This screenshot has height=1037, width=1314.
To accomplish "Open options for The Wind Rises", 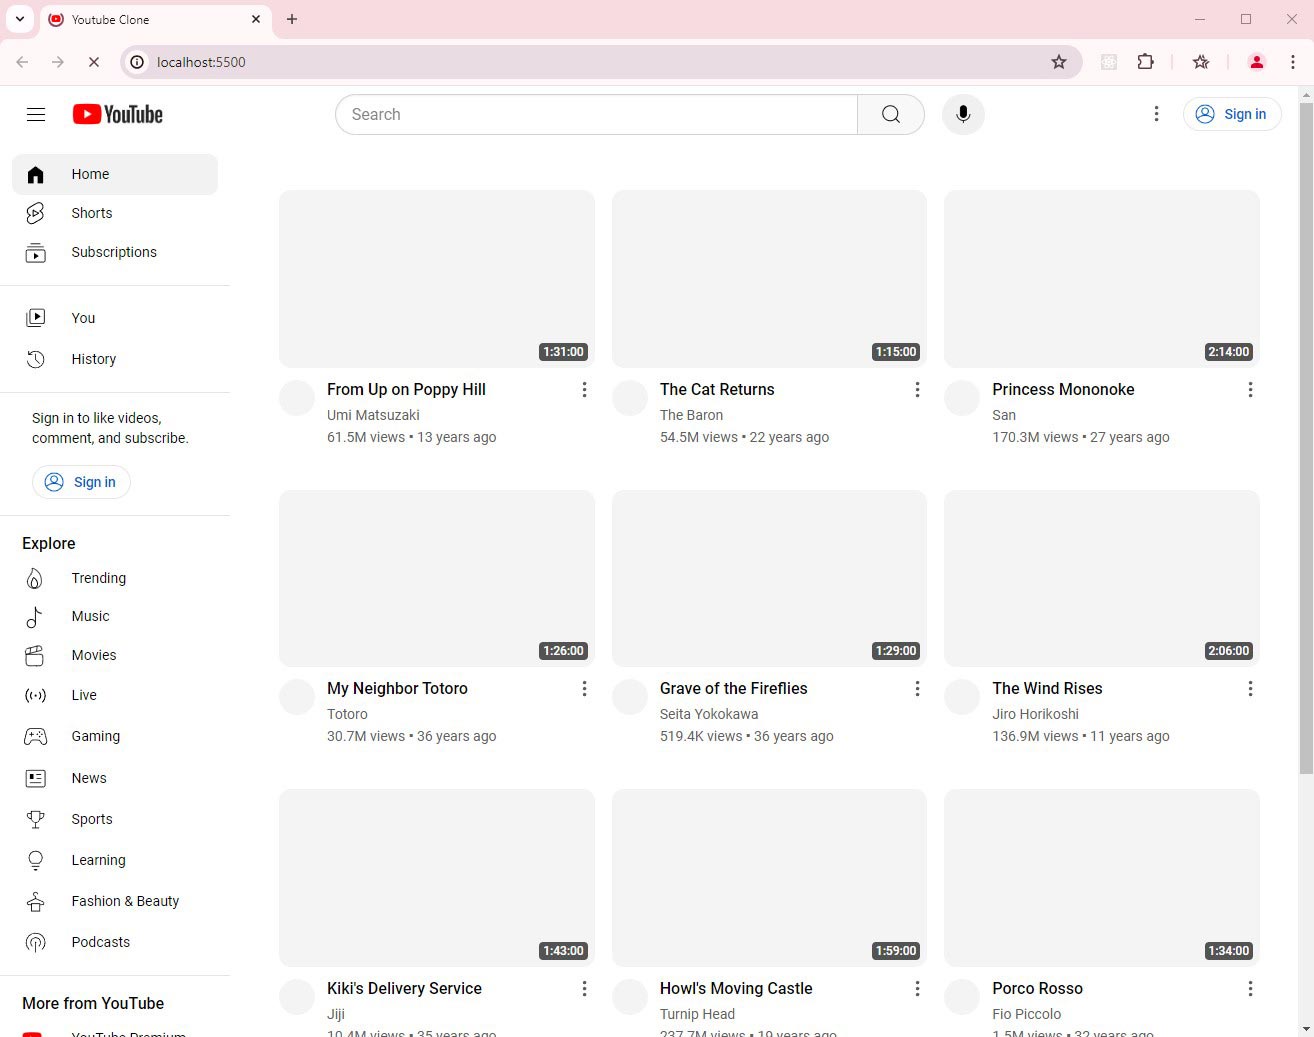I will (1250, 689).
